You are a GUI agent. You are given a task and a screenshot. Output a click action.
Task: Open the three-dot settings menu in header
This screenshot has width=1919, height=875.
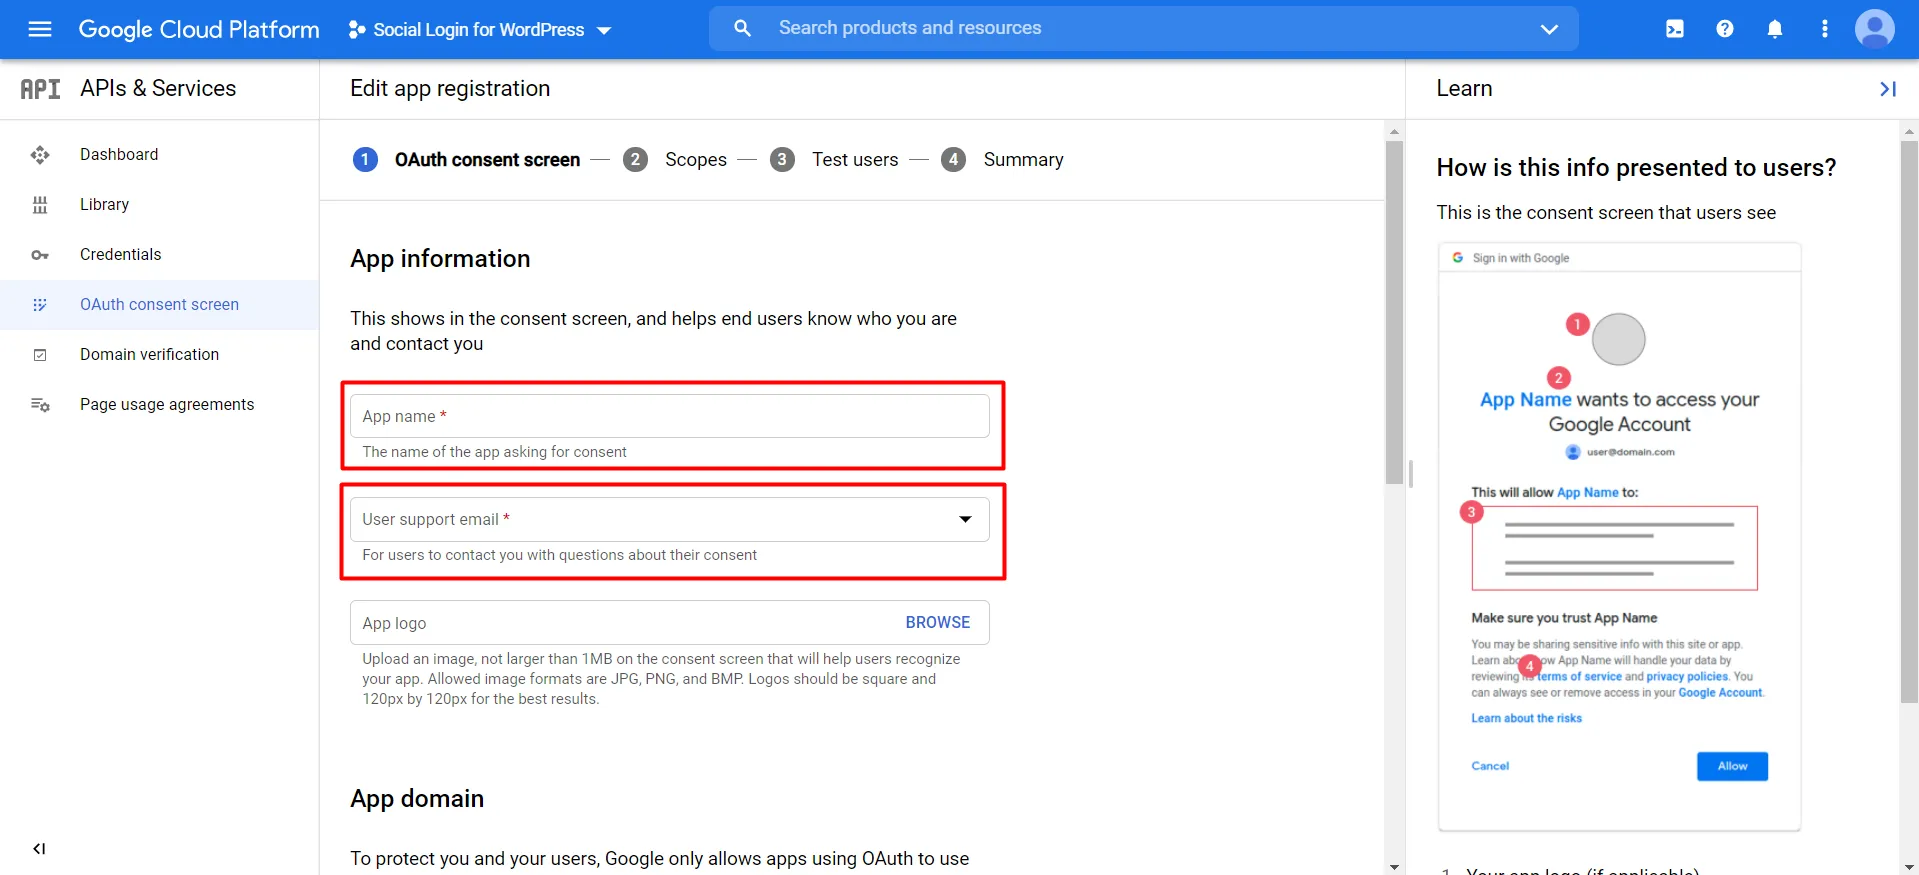click(1825, 29)
